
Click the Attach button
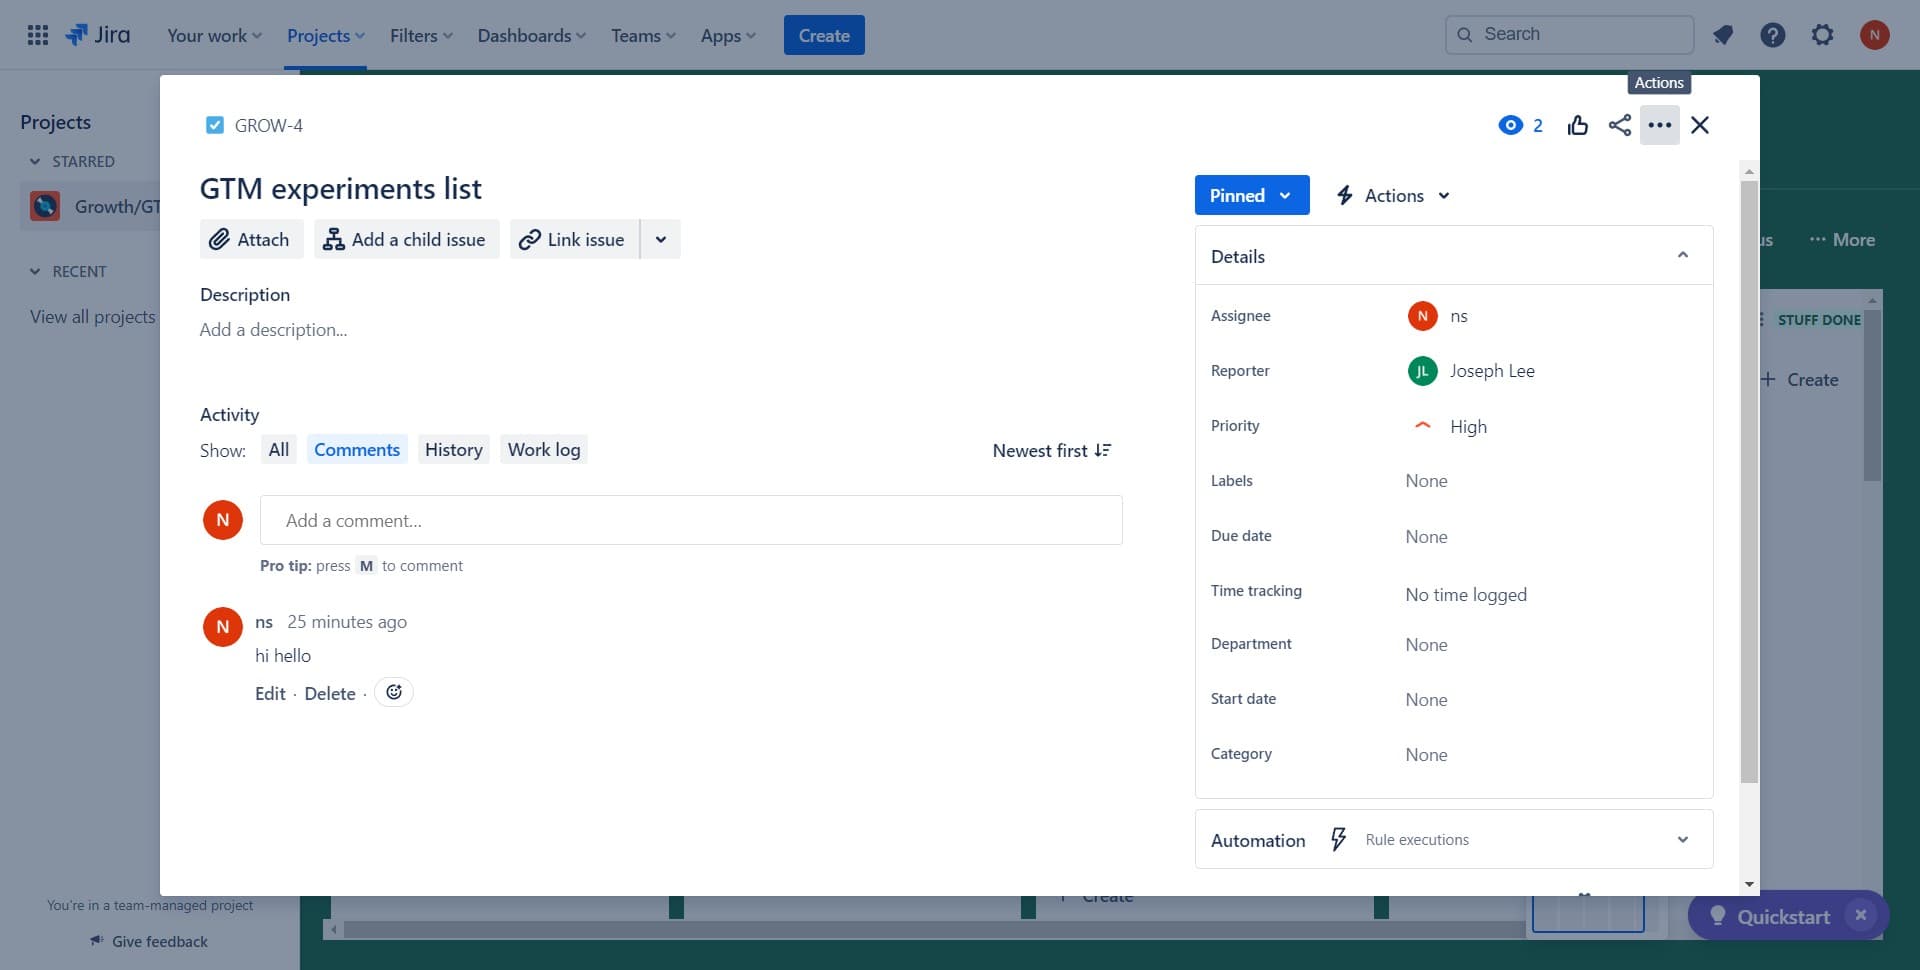pyautogui.click(x=250, y=240)
